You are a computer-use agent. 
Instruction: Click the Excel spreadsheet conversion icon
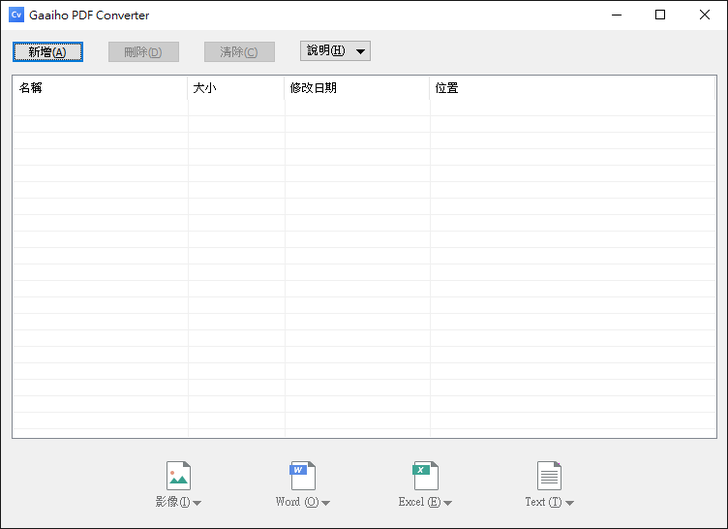click(425, 475)
